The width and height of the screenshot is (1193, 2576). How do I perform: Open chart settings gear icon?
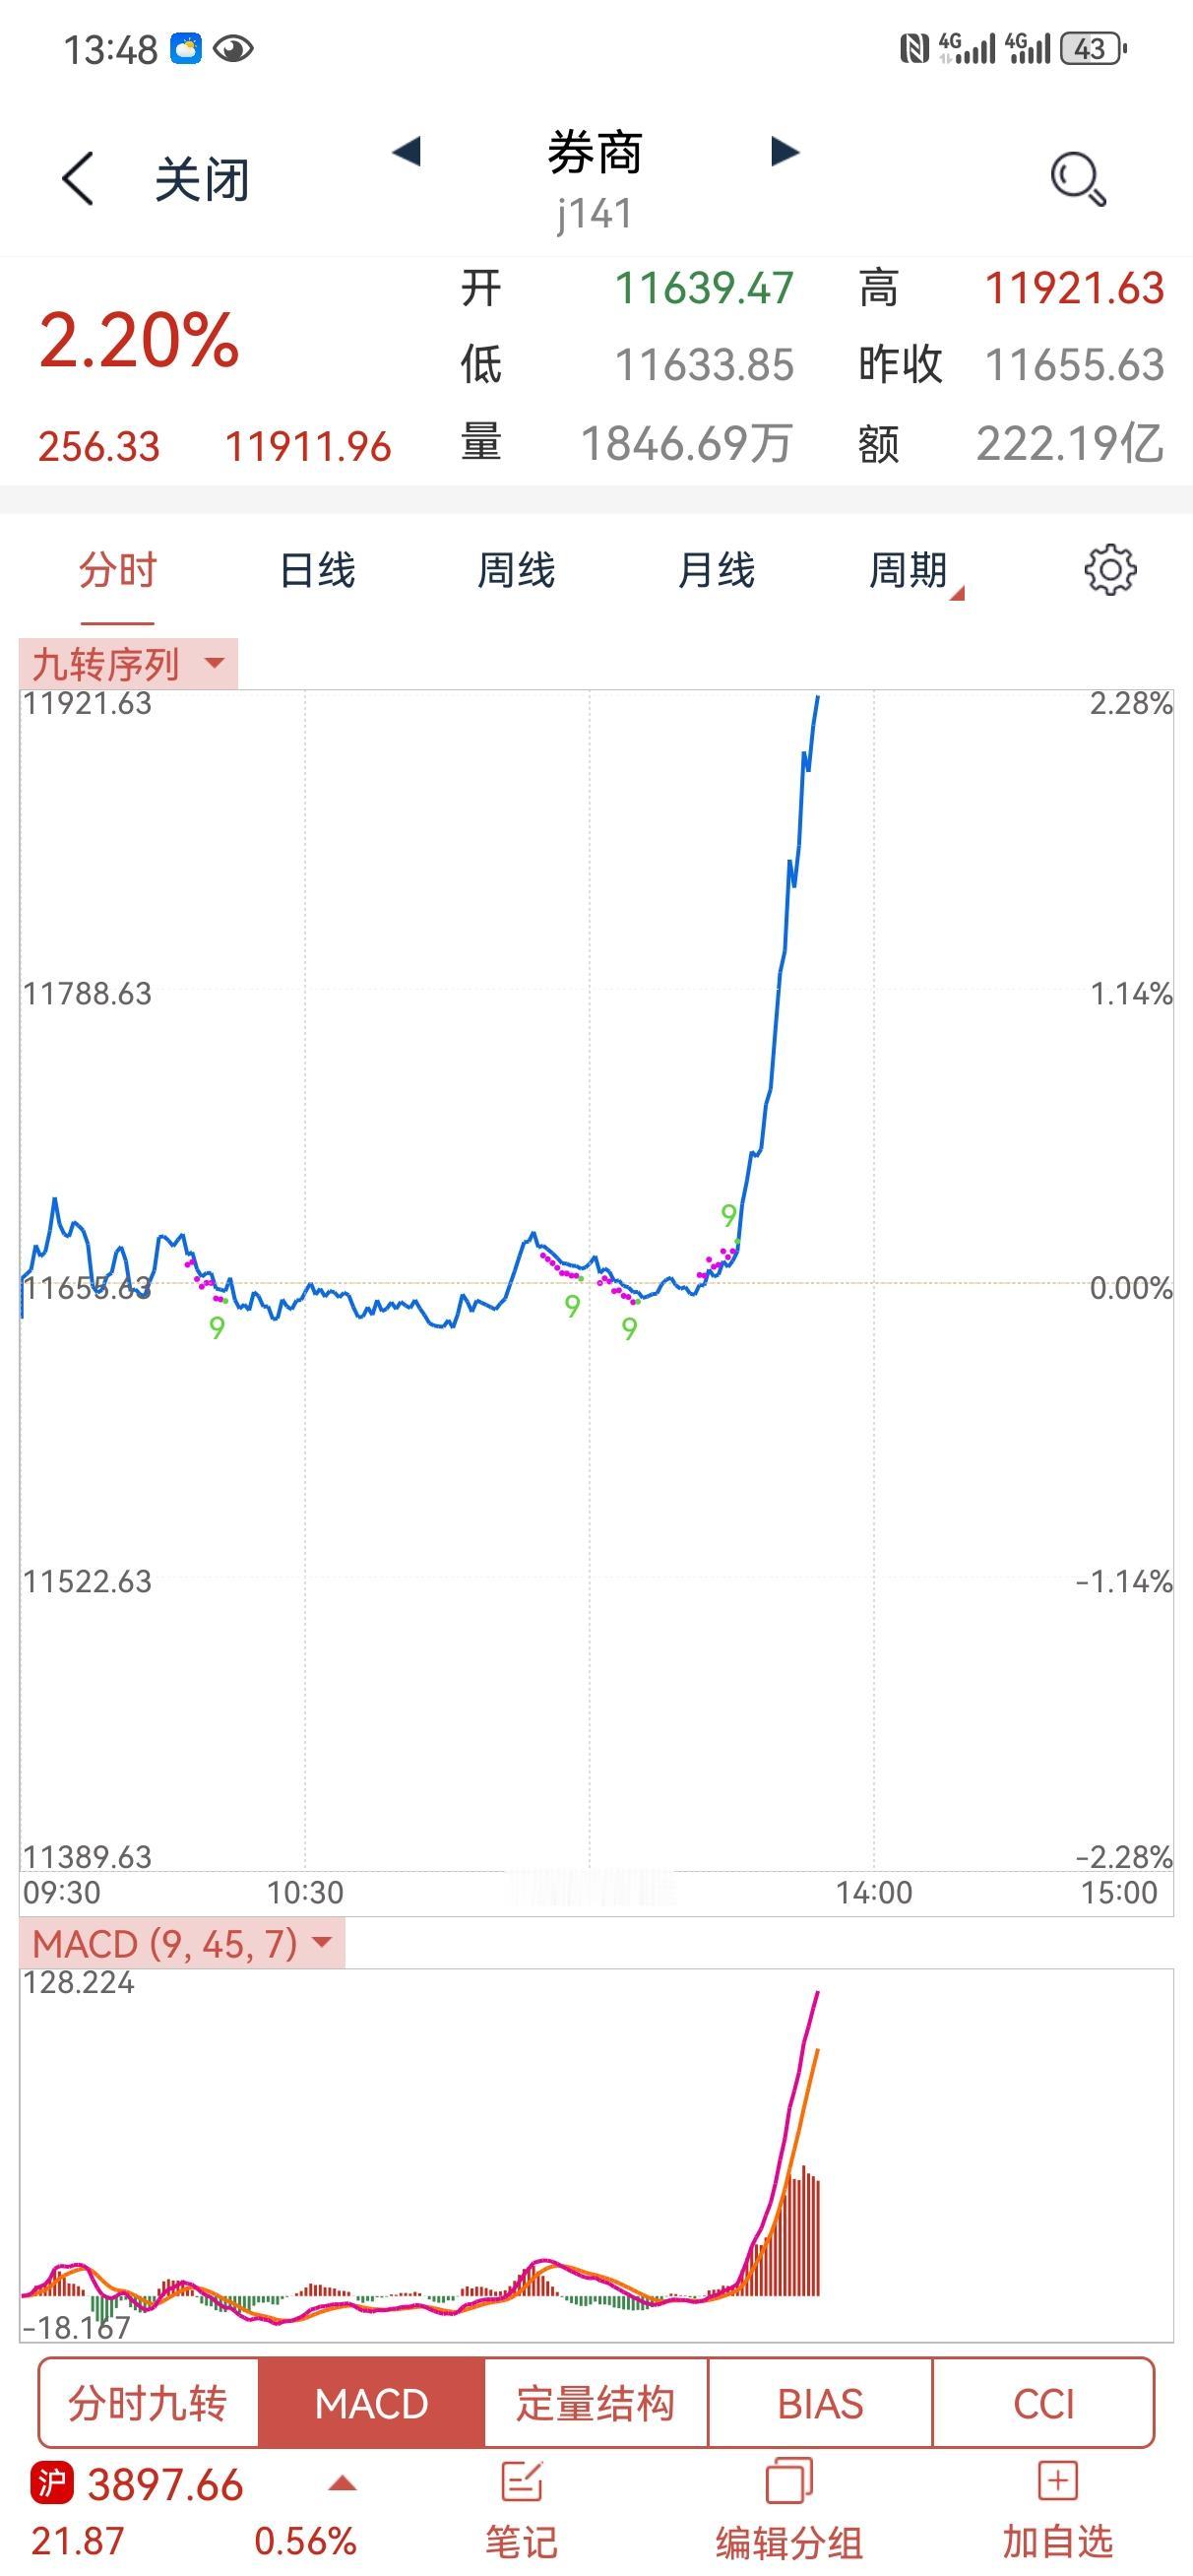click(1110, 570)
